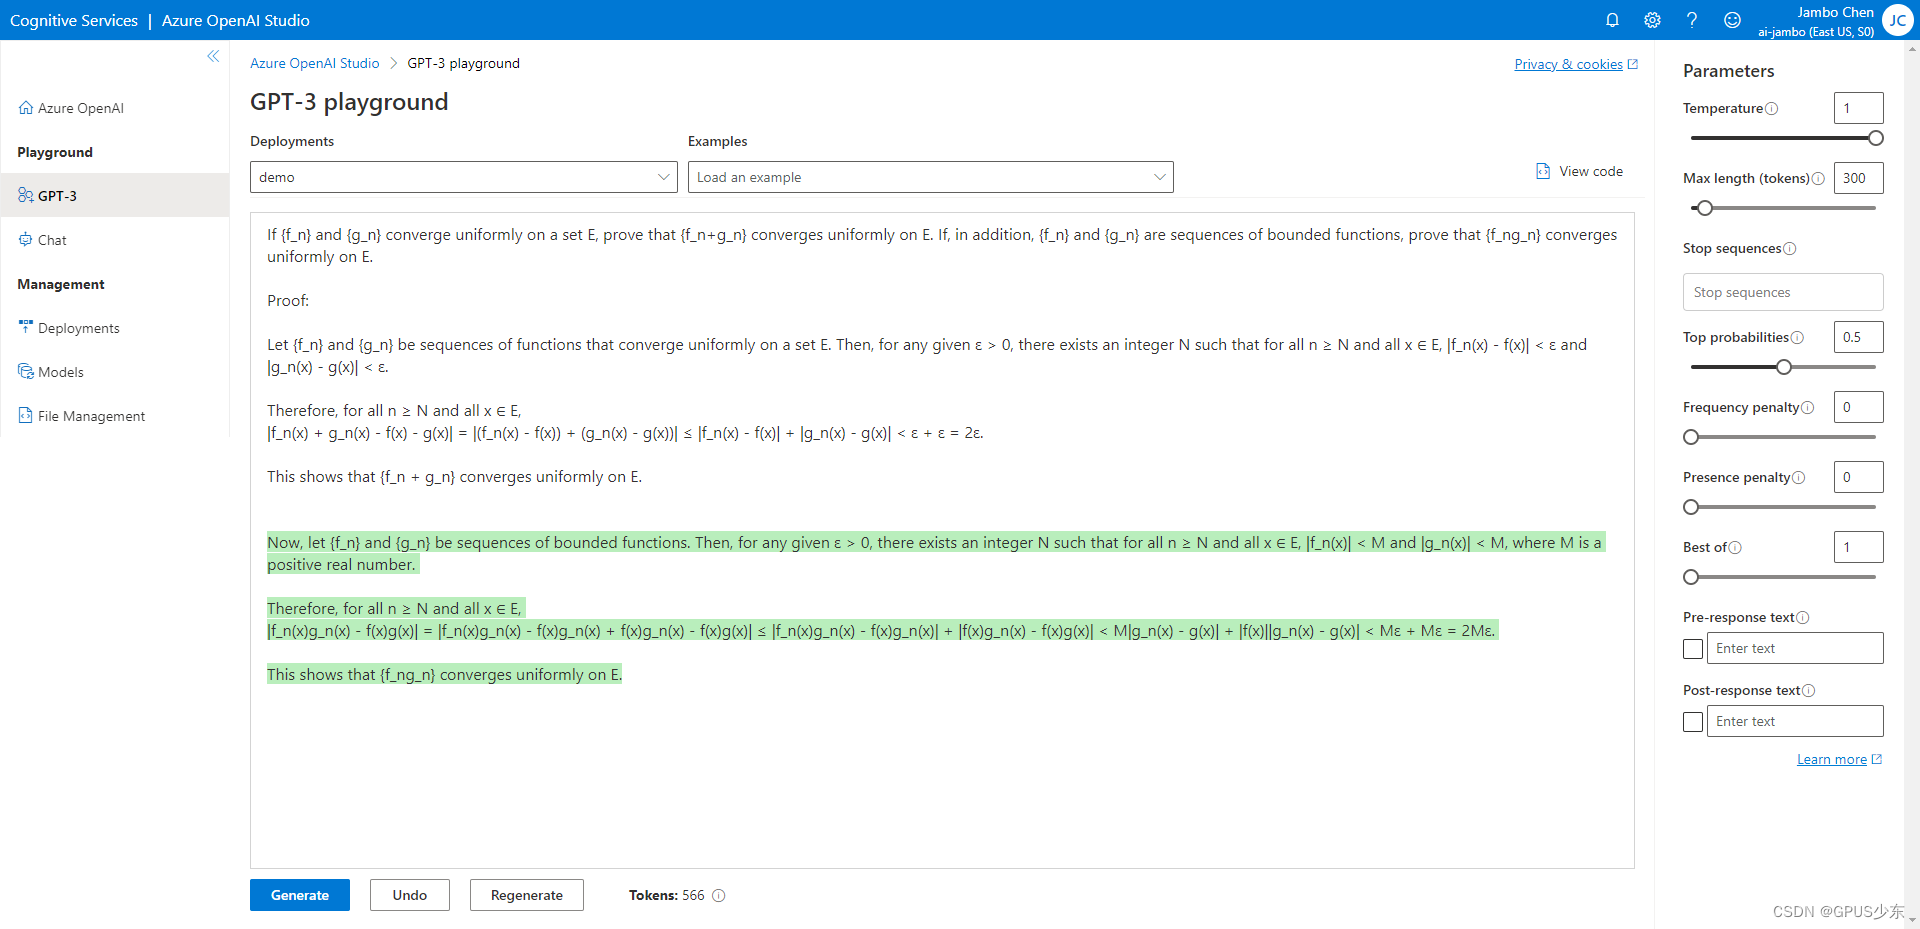Screen dimensions: 1920x929
Task: Click the Top probabilities slider handle
Action: [x=1784, y=367]
